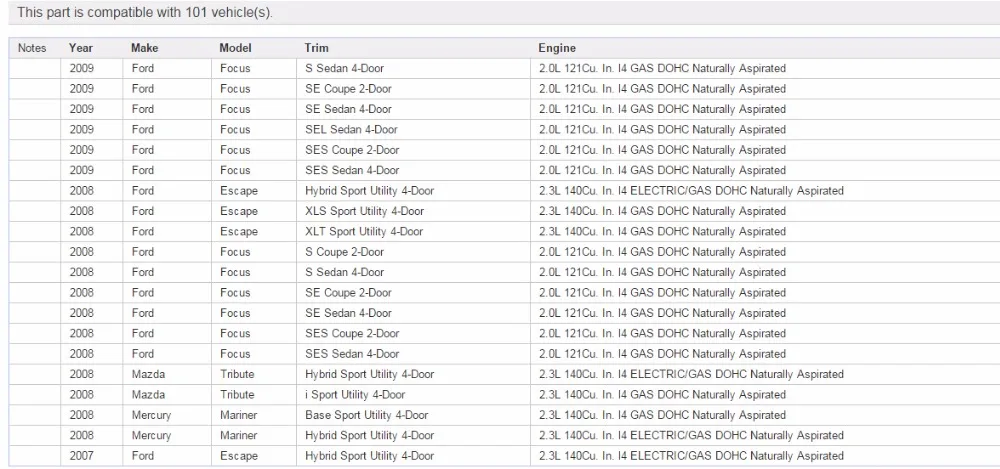The height and width of the screenshot is (469, 1000).
Task: Click the year '2008' in the XLT Sport Utility row
Action: click(x=82, y=232)
